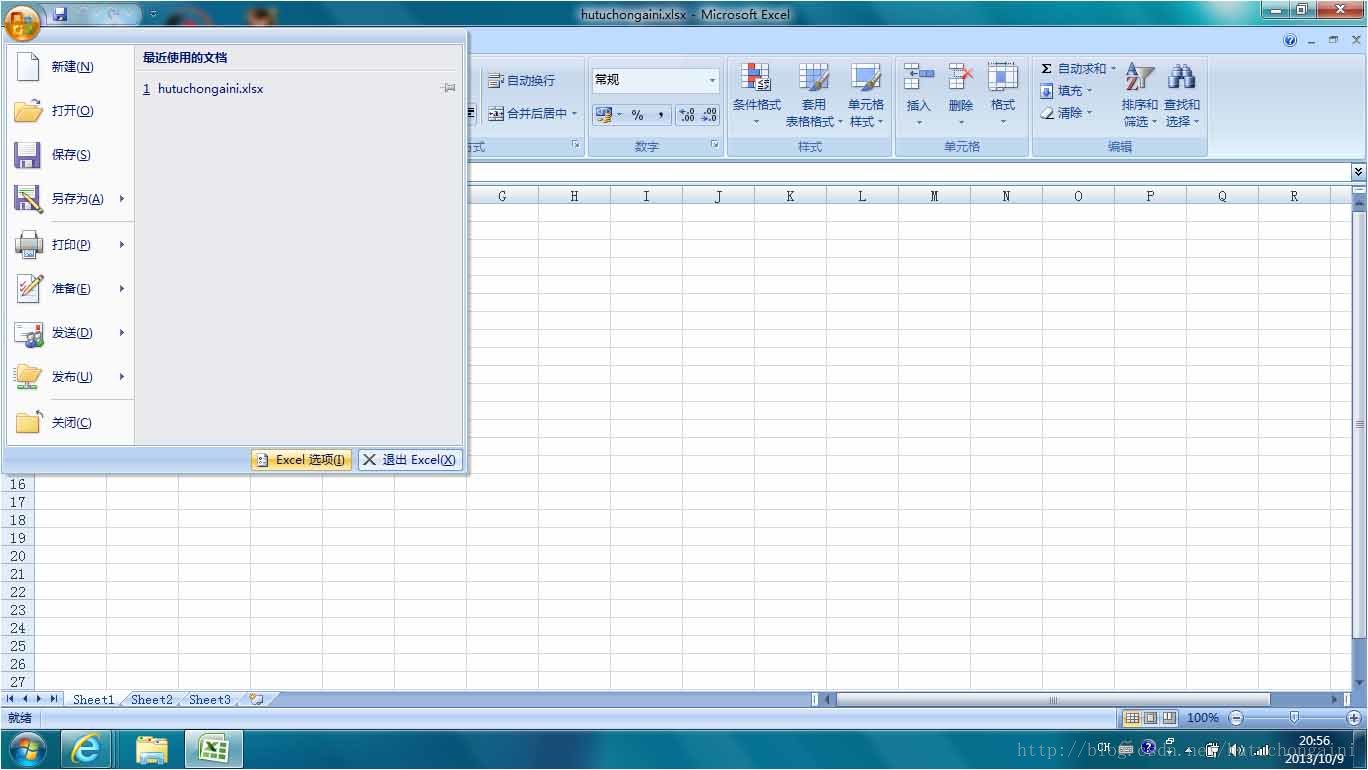1368x770 pixels.
Task: Click the Print (打印) printer icon
Action: click(x=28, y=244)
